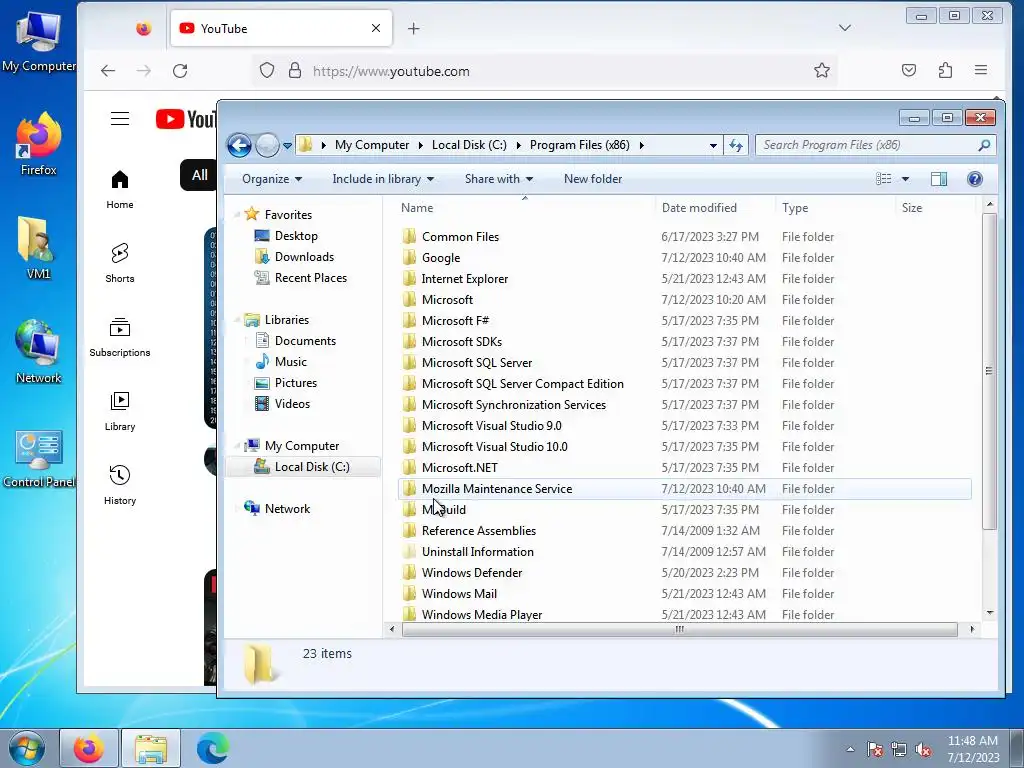Click the refresh button beside the address bar

[736, 145]
